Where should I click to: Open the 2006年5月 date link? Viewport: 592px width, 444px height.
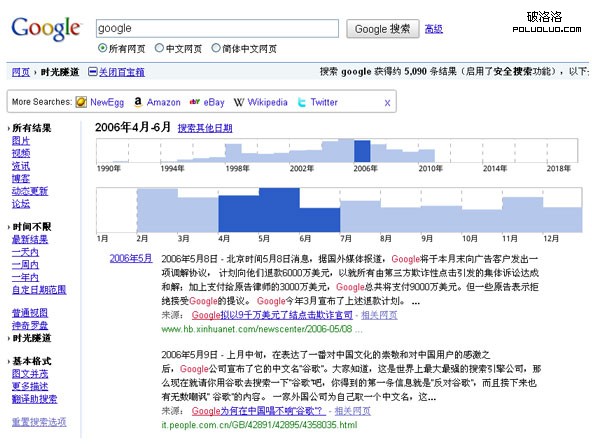pos(131,258)
